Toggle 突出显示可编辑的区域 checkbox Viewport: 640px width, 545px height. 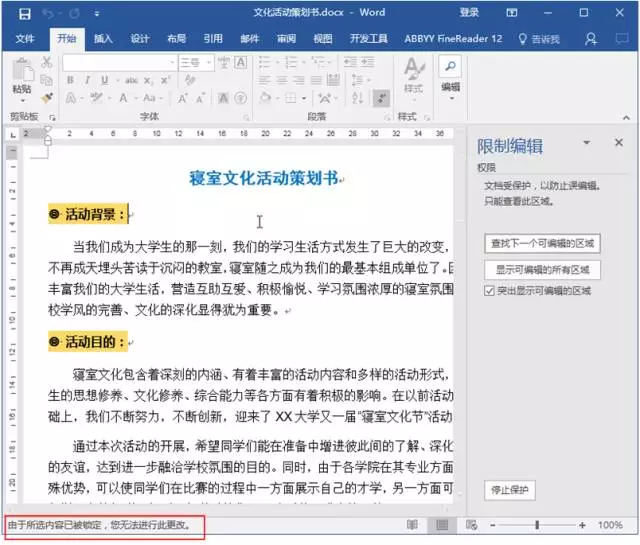(489, 291)
